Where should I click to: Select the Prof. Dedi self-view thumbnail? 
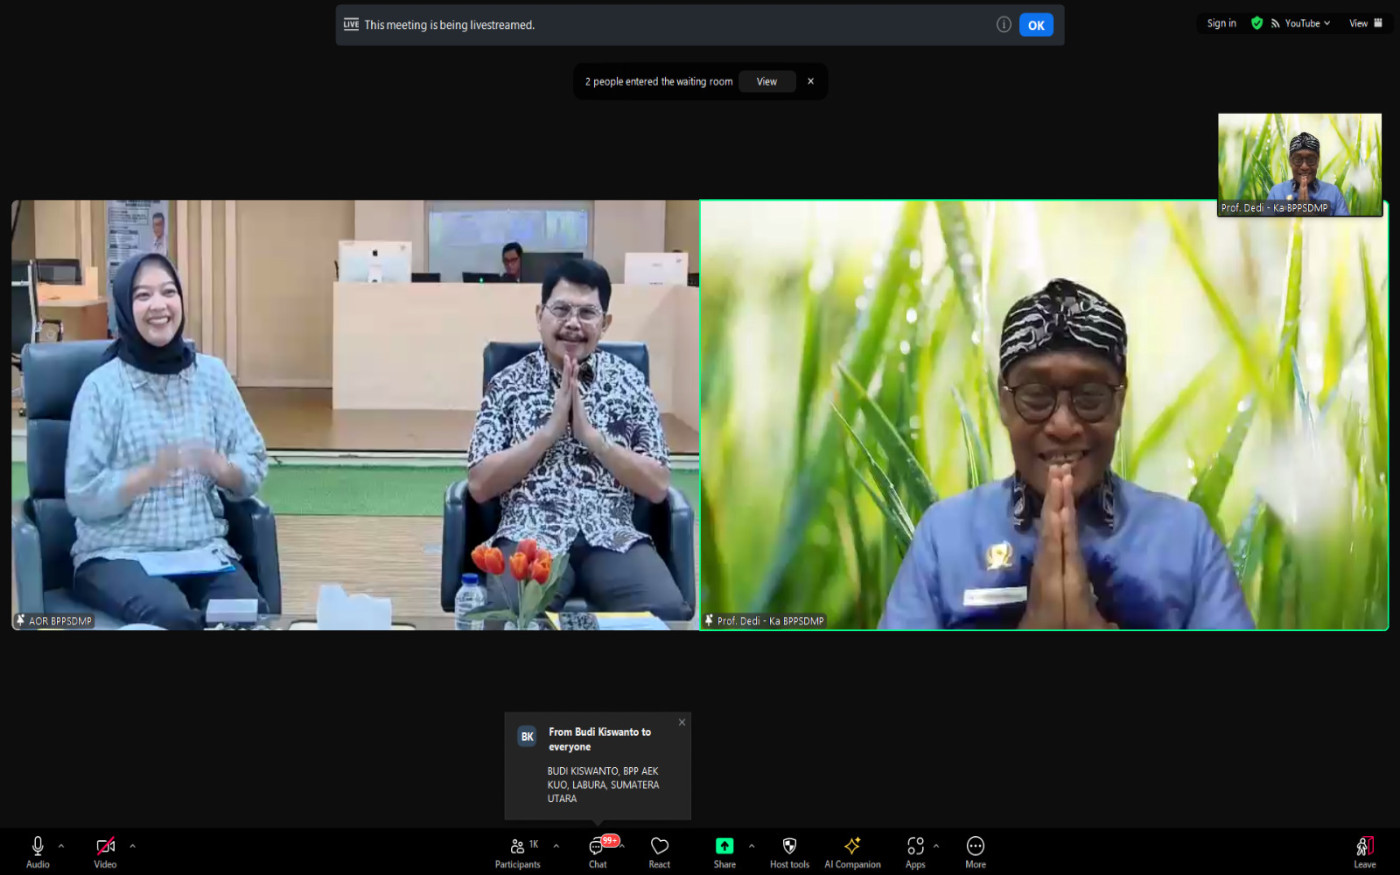[1299, 164]
